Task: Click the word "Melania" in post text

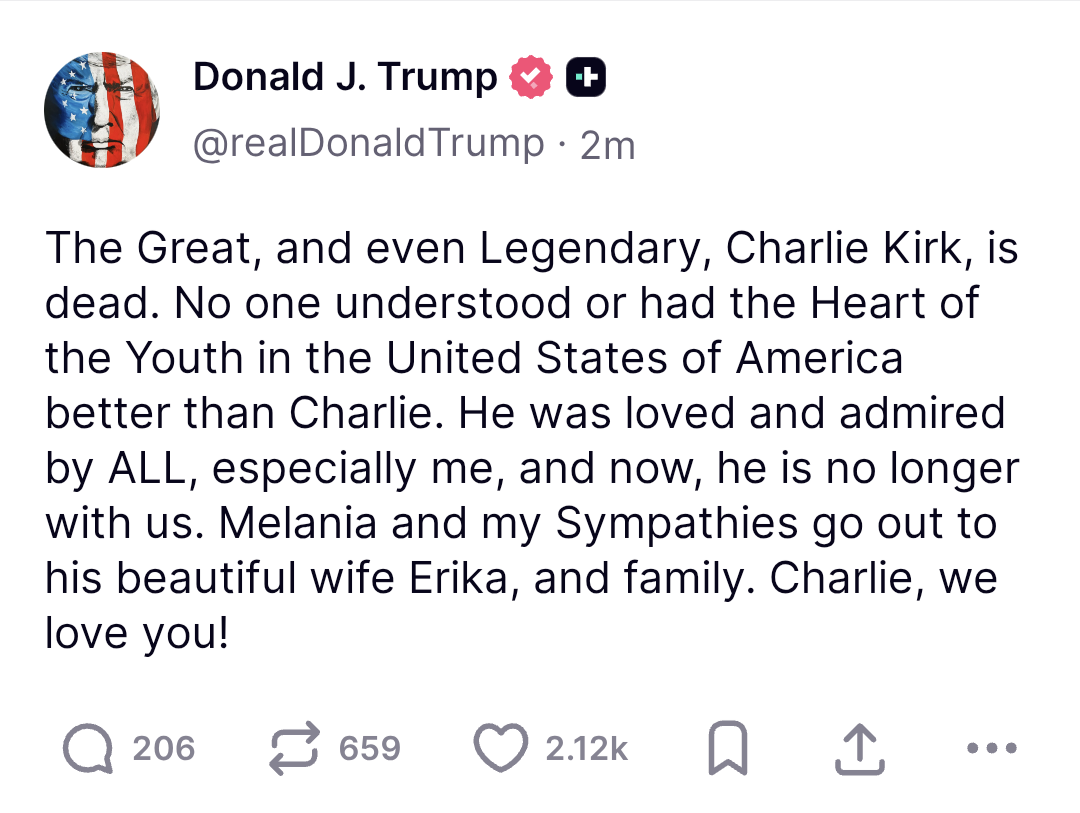Action: tap(298, 523)
